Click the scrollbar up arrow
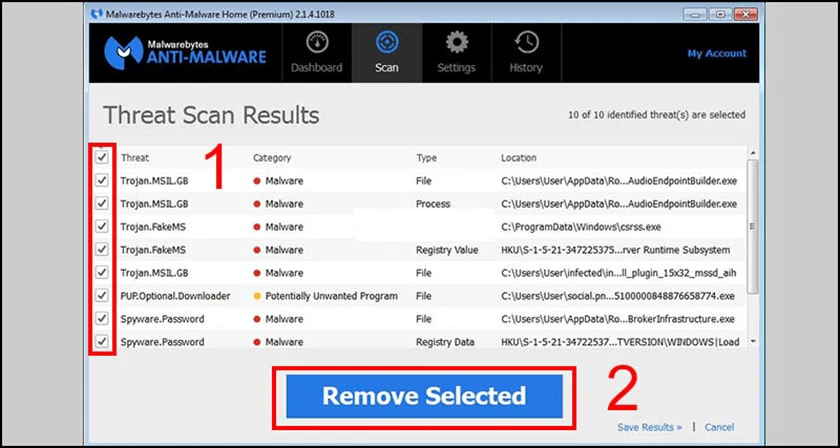 753,152
